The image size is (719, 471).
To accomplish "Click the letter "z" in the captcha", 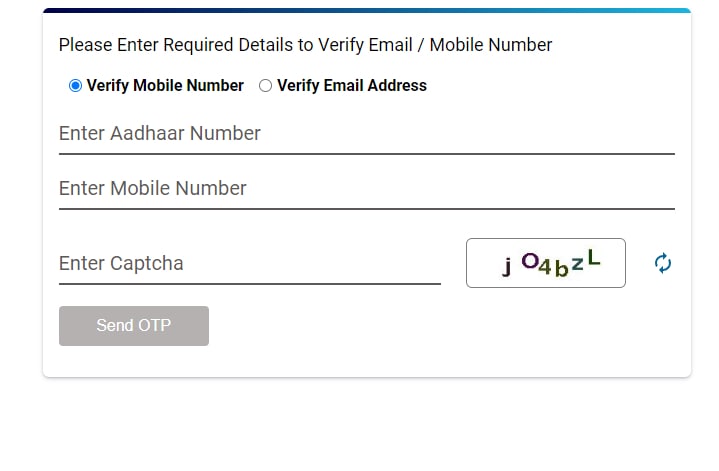I will pos(577,263).
